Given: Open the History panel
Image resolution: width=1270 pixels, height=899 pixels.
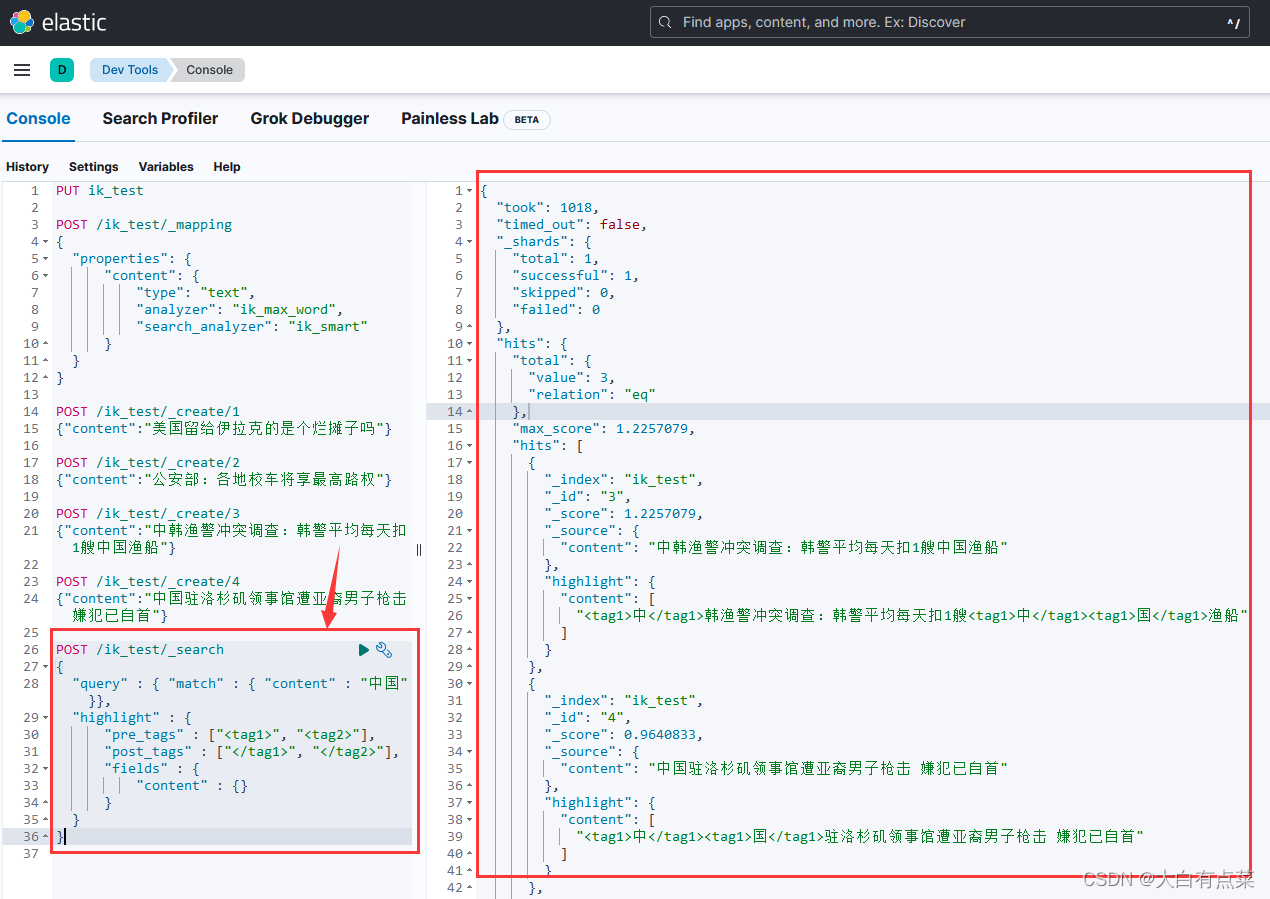Looking at the screenshot, I should [27, 166].
